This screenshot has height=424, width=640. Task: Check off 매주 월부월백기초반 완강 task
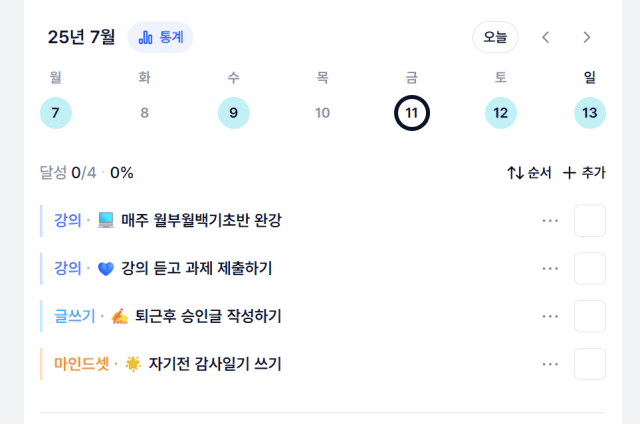[x=590, y=220]
